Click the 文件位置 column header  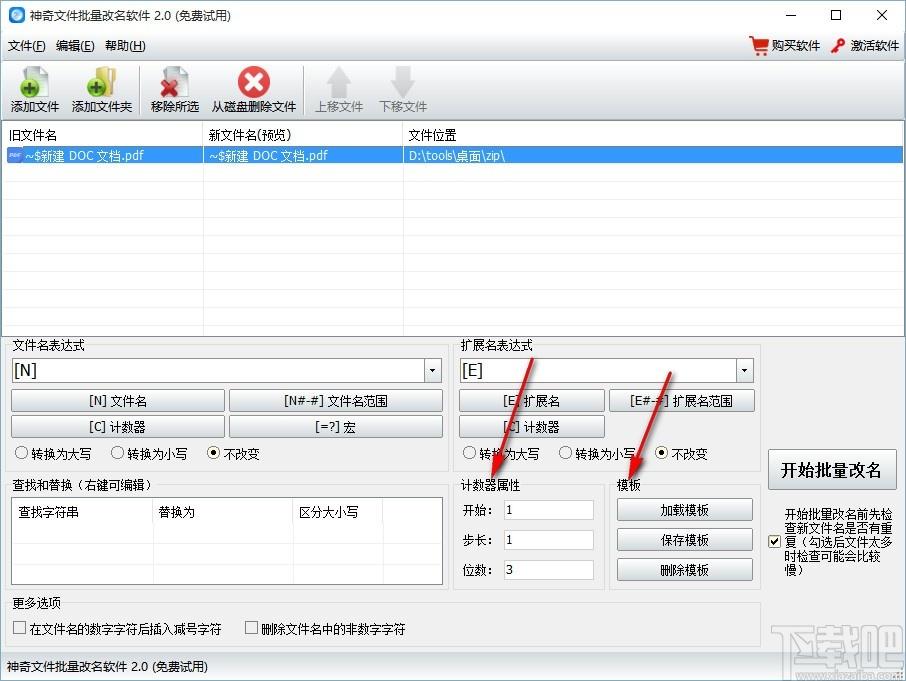tap(653, 135)
